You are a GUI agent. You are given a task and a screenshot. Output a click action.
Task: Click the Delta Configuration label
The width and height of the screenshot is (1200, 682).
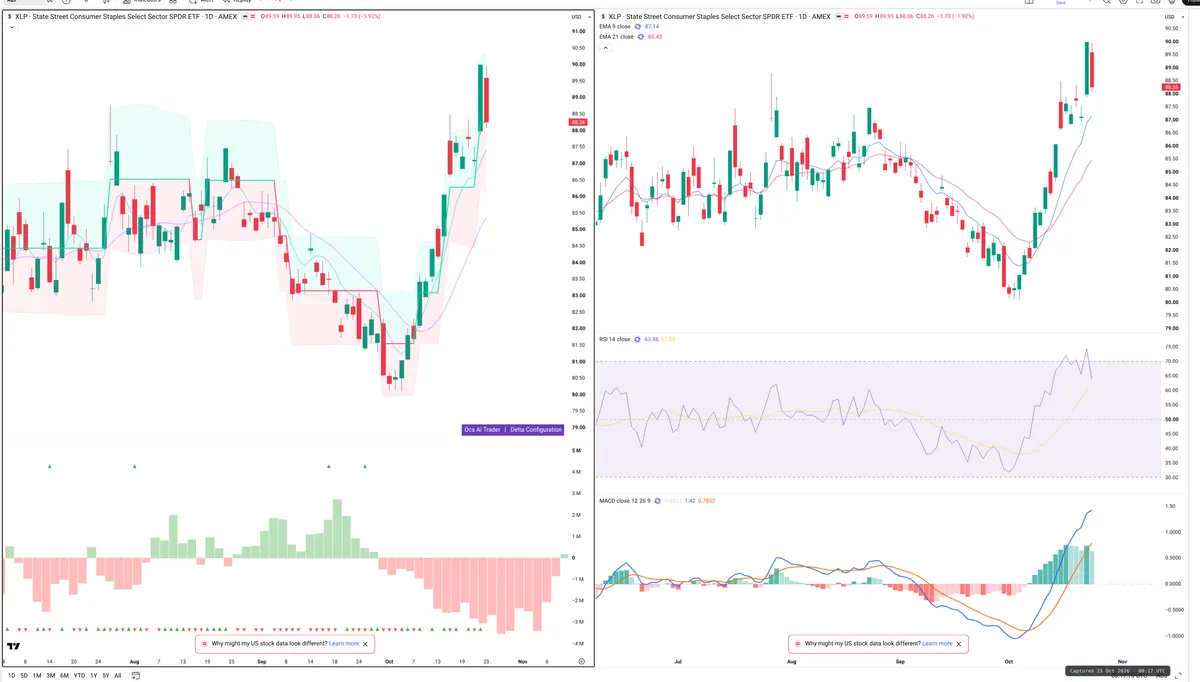[x=536, y=429]
